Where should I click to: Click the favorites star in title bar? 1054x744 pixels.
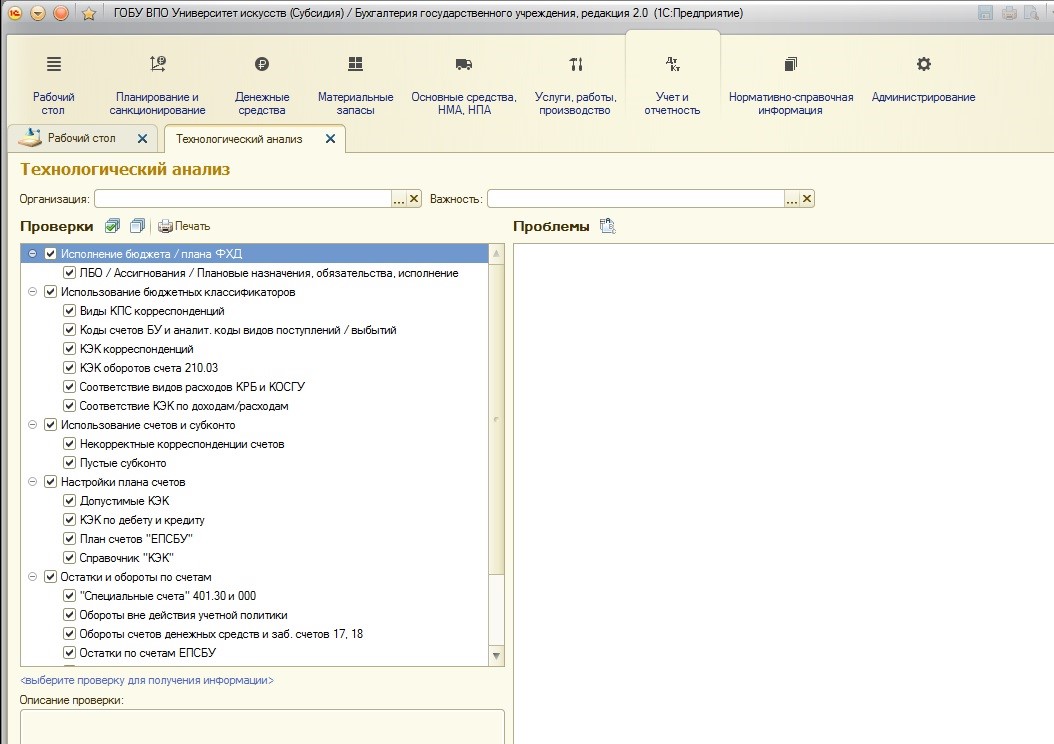tap(88, 13)
